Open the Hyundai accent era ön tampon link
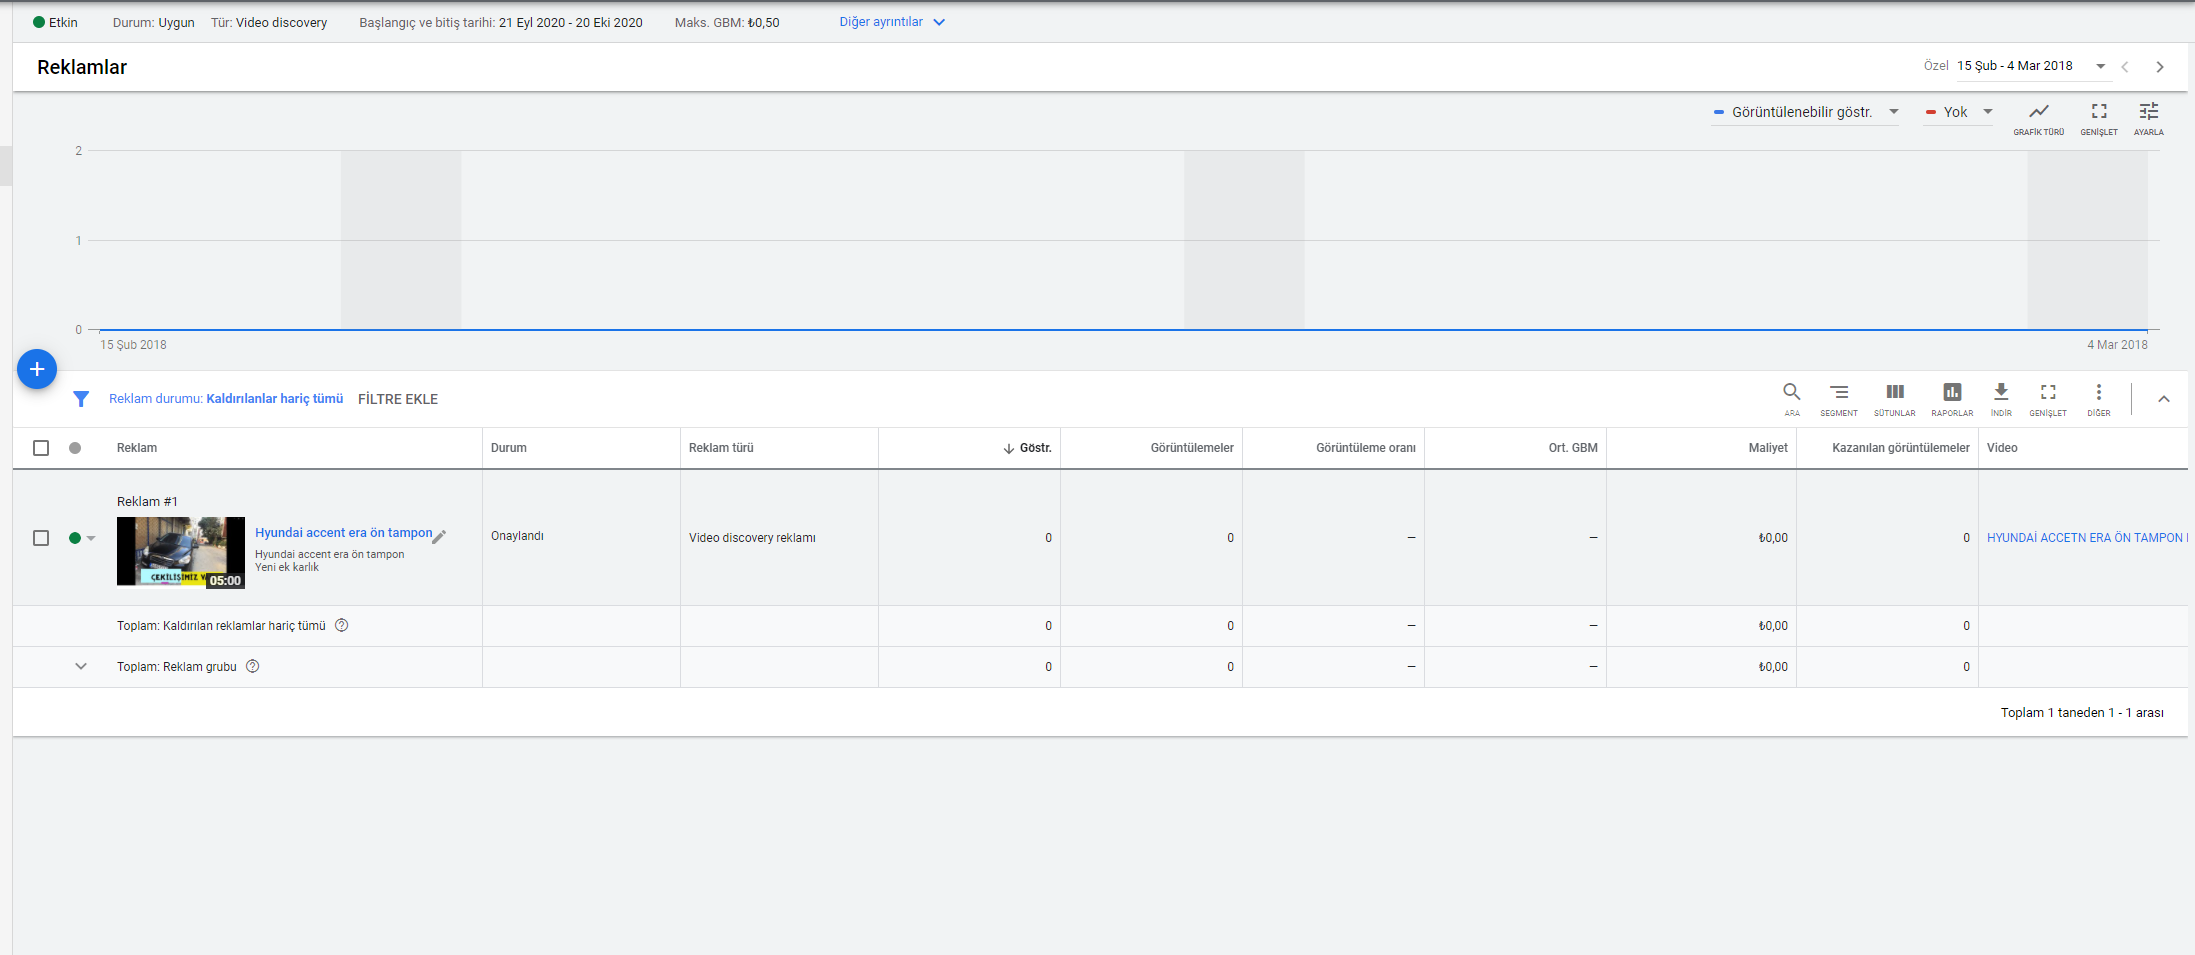The image size is (2195, 955). (x=343, y=533)
